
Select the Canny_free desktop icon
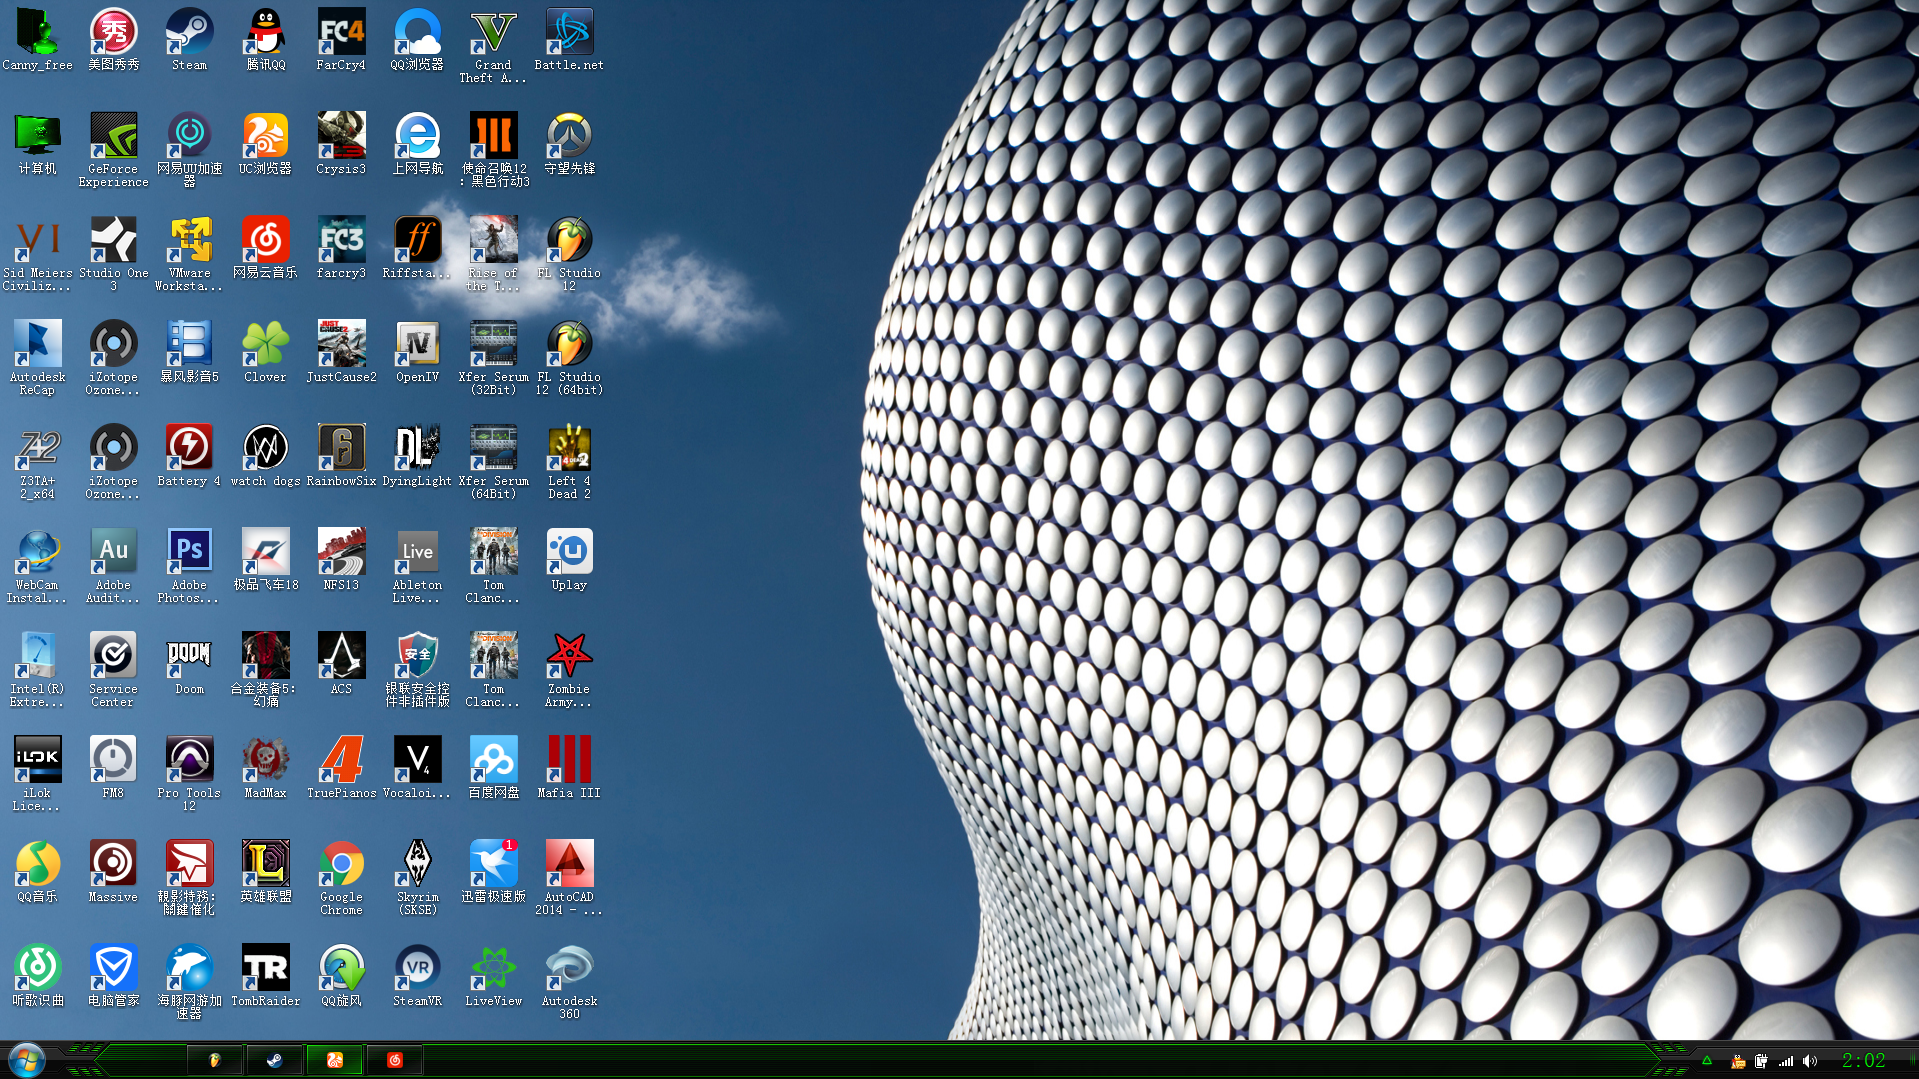pyautogui.click(x=37, y=40)
